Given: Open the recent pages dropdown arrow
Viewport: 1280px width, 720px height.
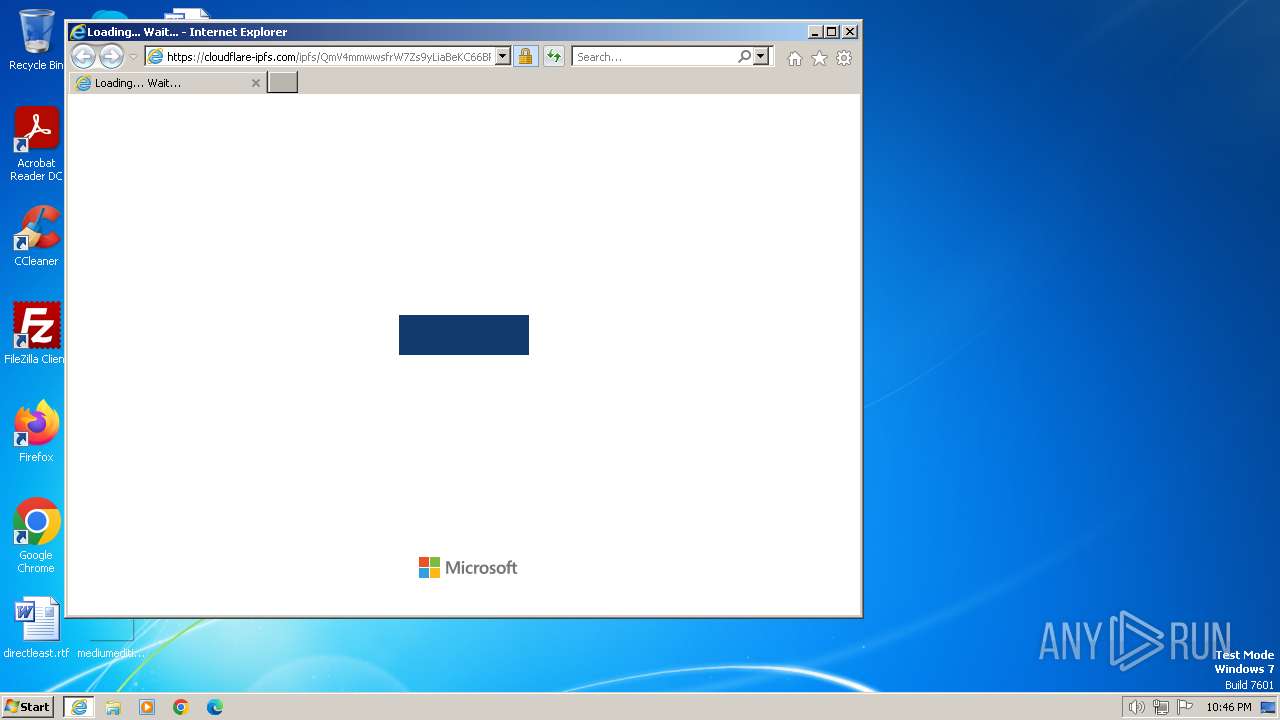Looking at the screenshot, I should point(133,57).
